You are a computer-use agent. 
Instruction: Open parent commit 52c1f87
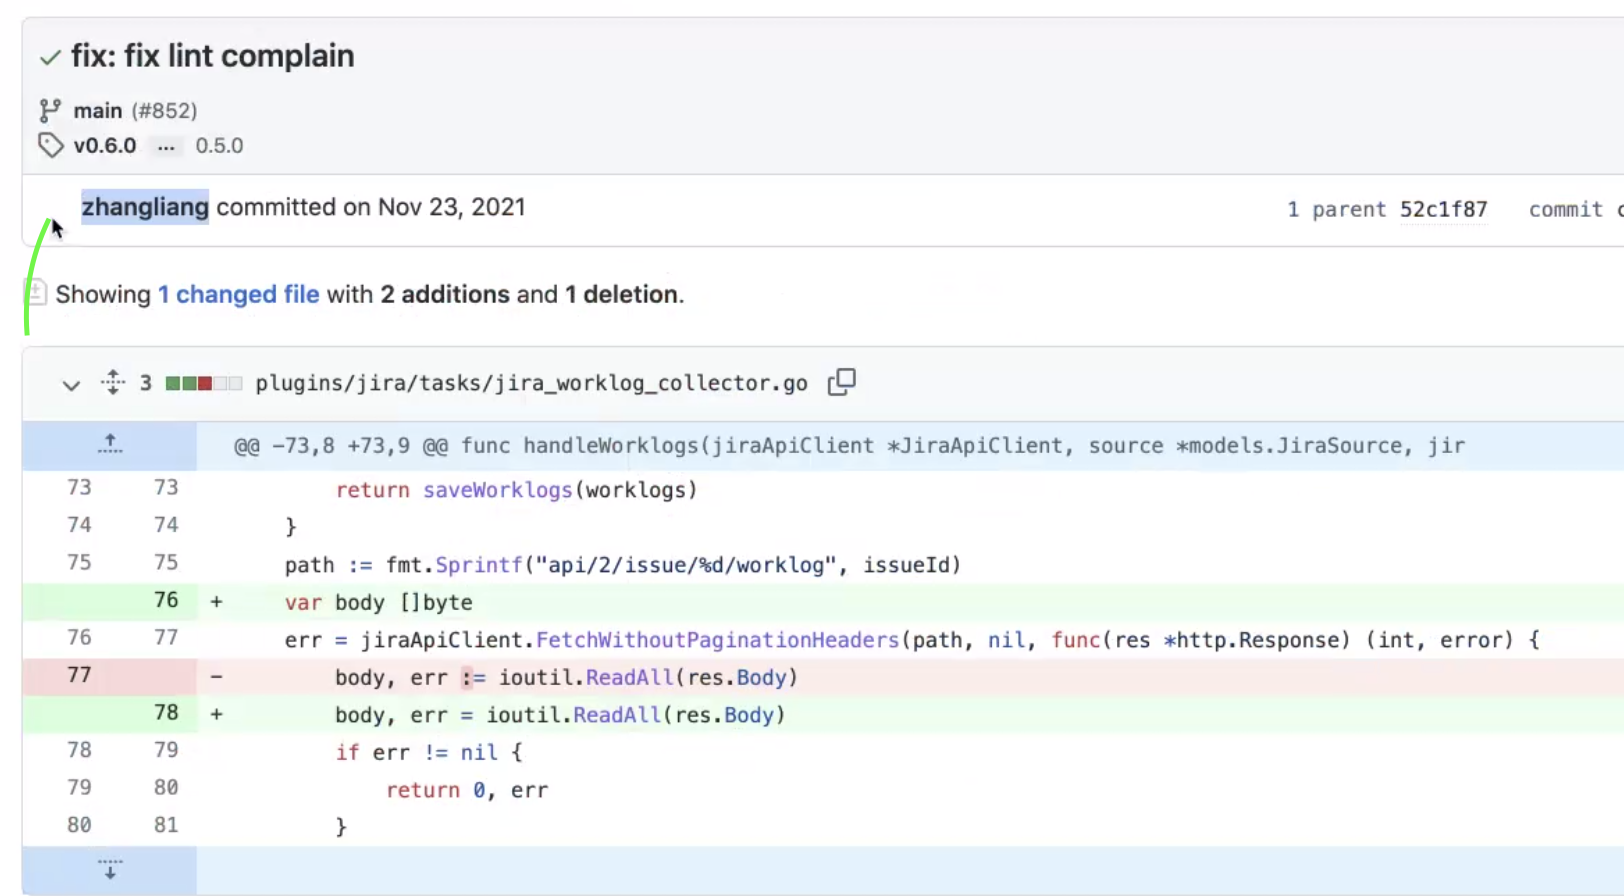1443,209
